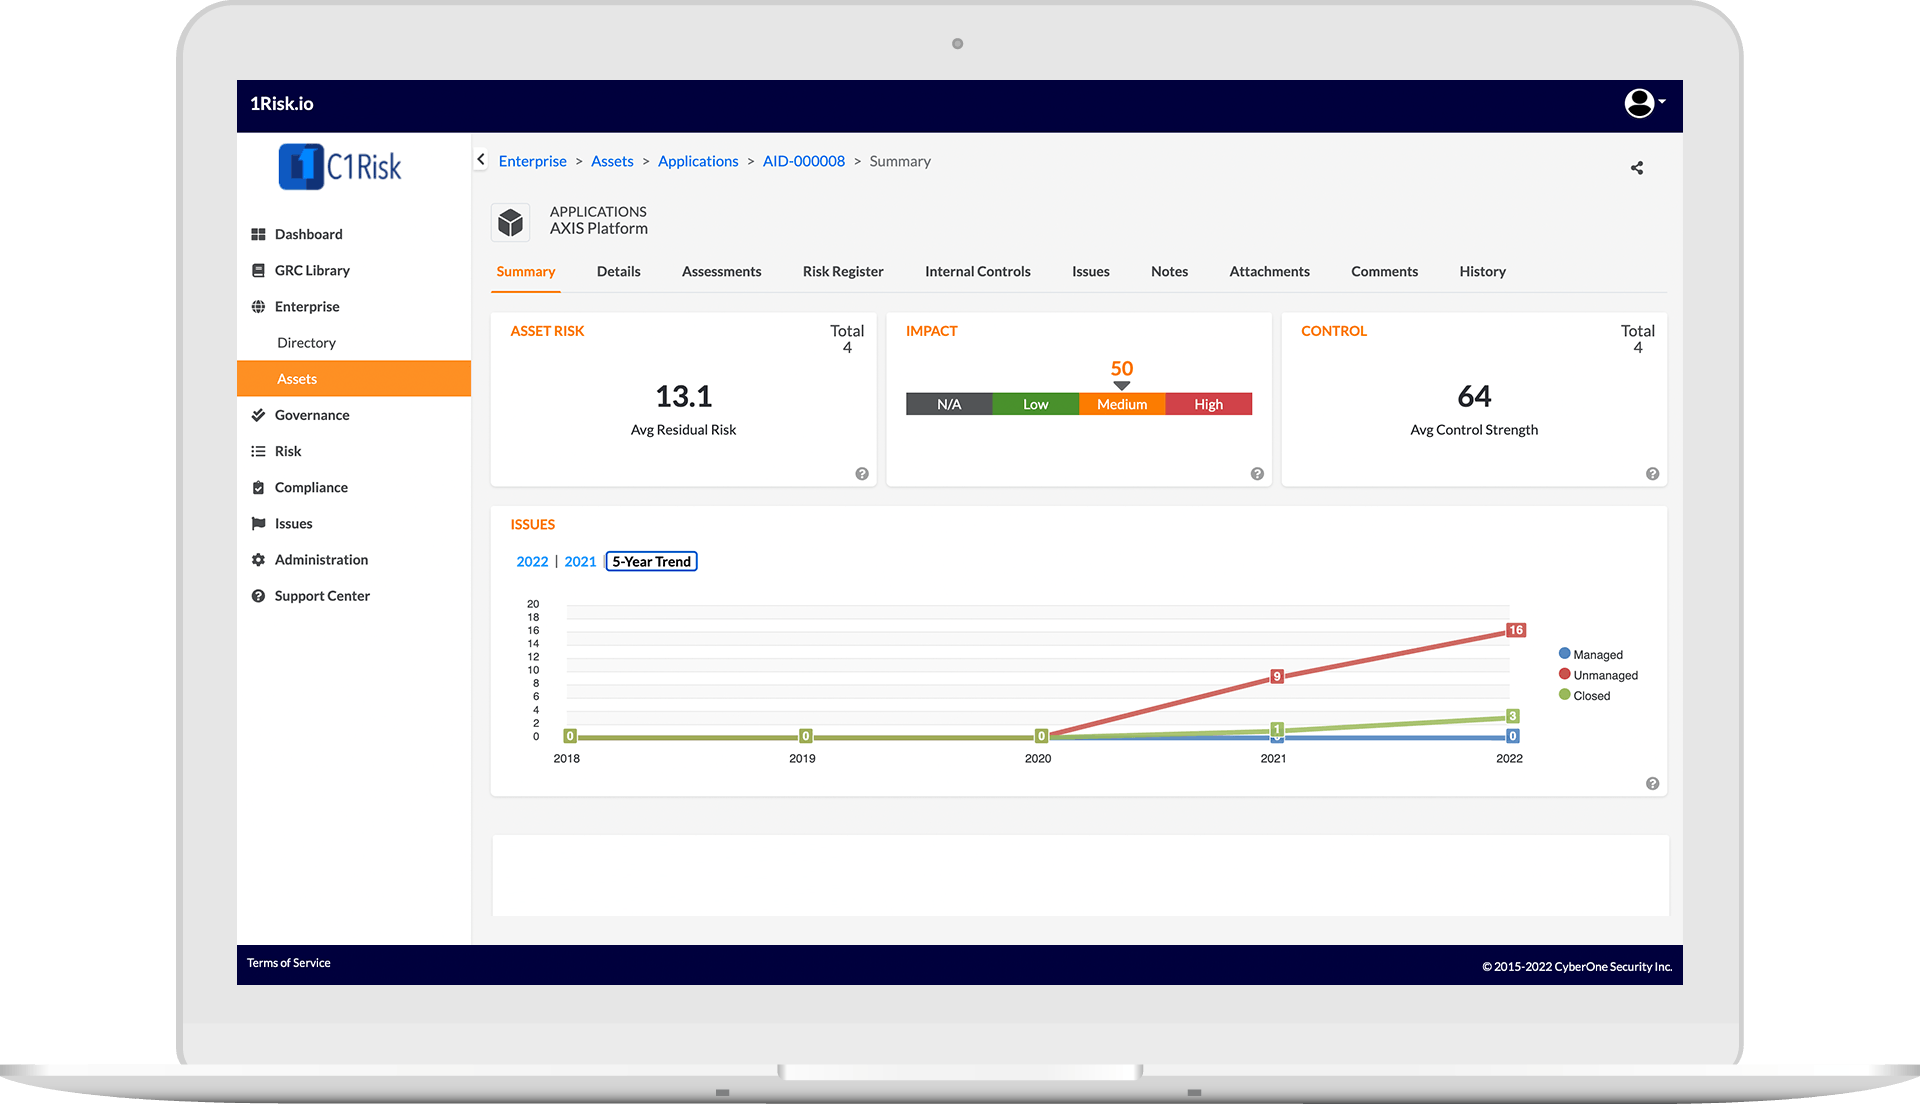The image size is (1920, 1104).
Task: Follow the Applications breadcrumb link
Action: click(x=697, y=161)
